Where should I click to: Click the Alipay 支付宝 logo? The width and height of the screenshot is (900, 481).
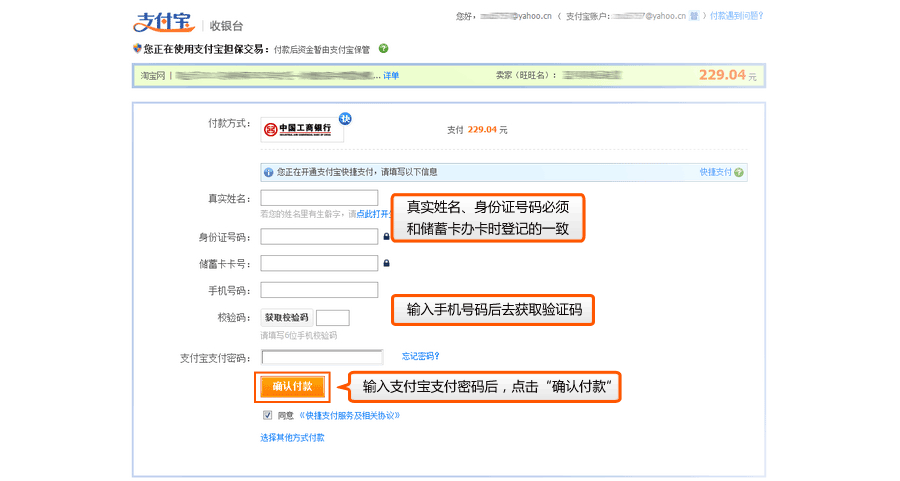point(164,22)
